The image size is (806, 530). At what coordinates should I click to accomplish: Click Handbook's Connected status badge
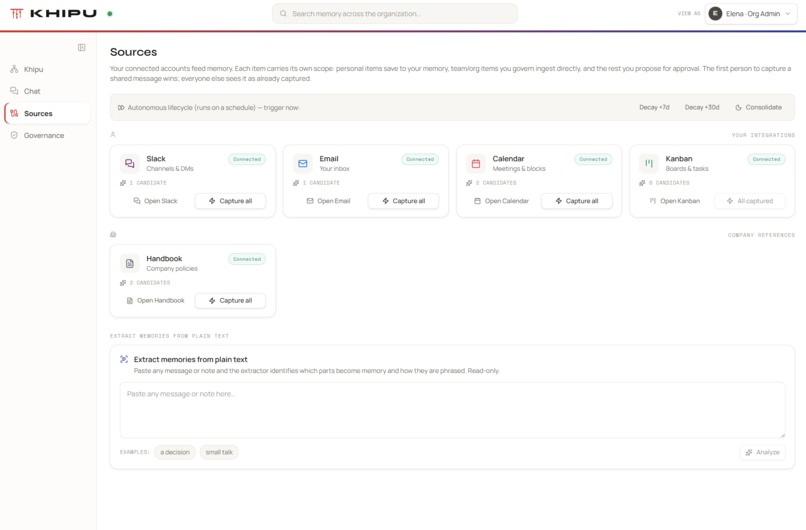coord(247,259)
